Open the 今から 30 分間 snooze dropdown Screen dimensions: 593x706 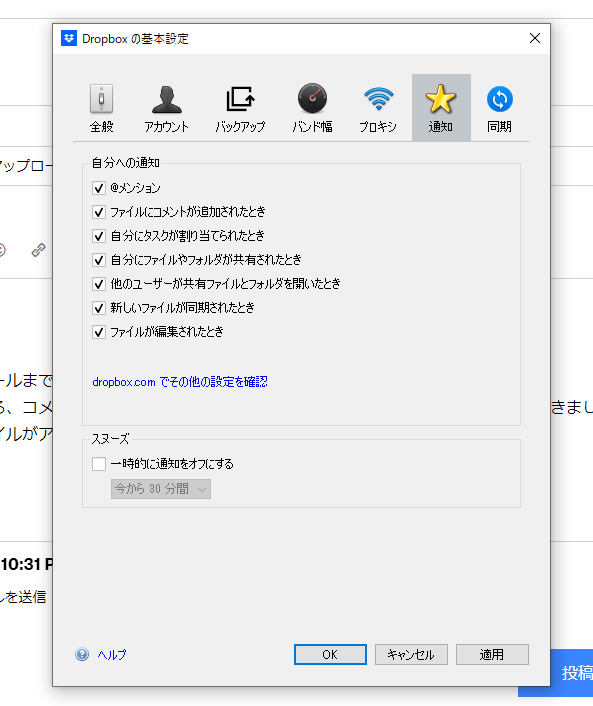click(161, 489)
